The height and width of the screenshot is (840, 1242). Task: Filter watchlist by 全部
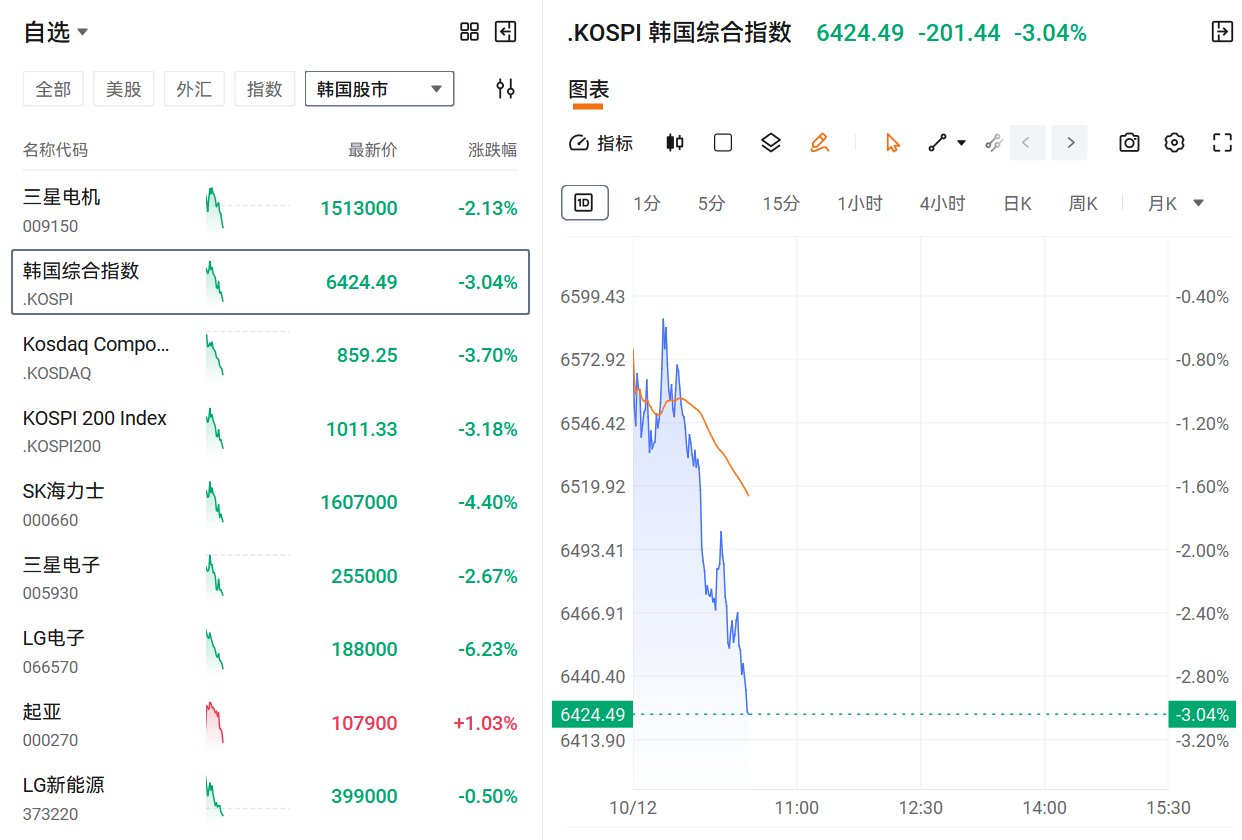(x=53, y=89)
